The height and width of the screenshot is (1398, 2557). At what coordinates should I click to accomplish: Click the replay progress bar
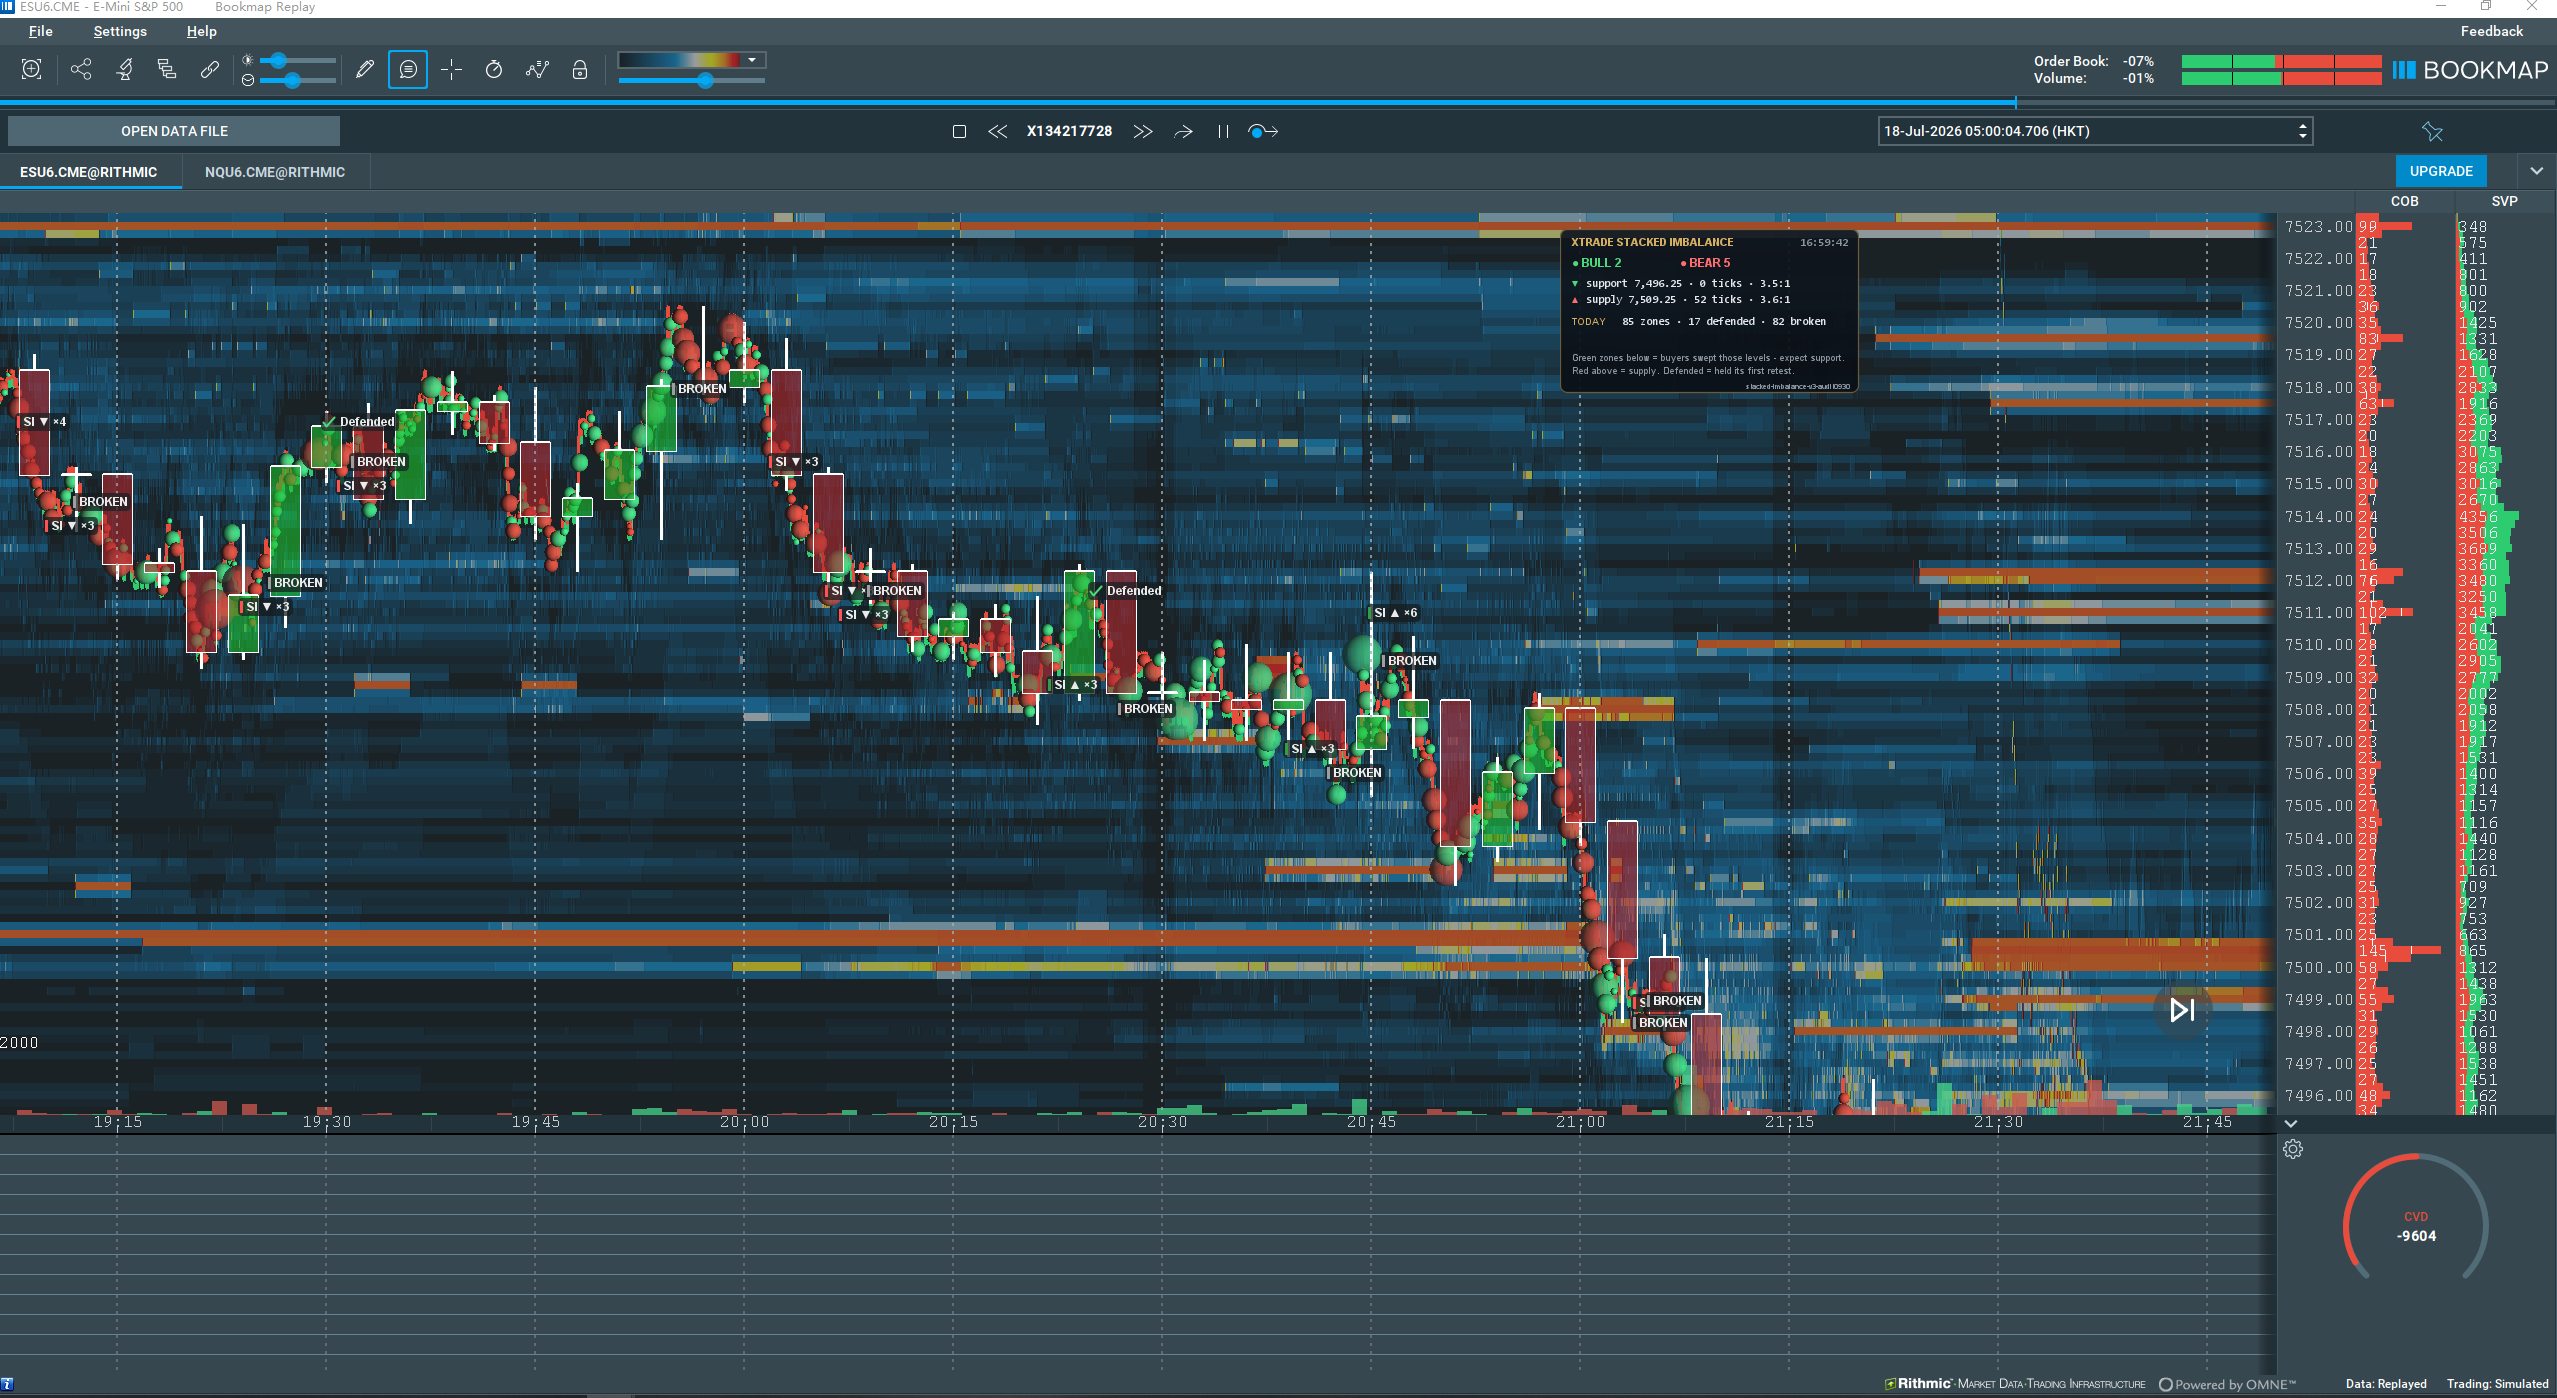pyautogui.click(x=1278, y=102)
